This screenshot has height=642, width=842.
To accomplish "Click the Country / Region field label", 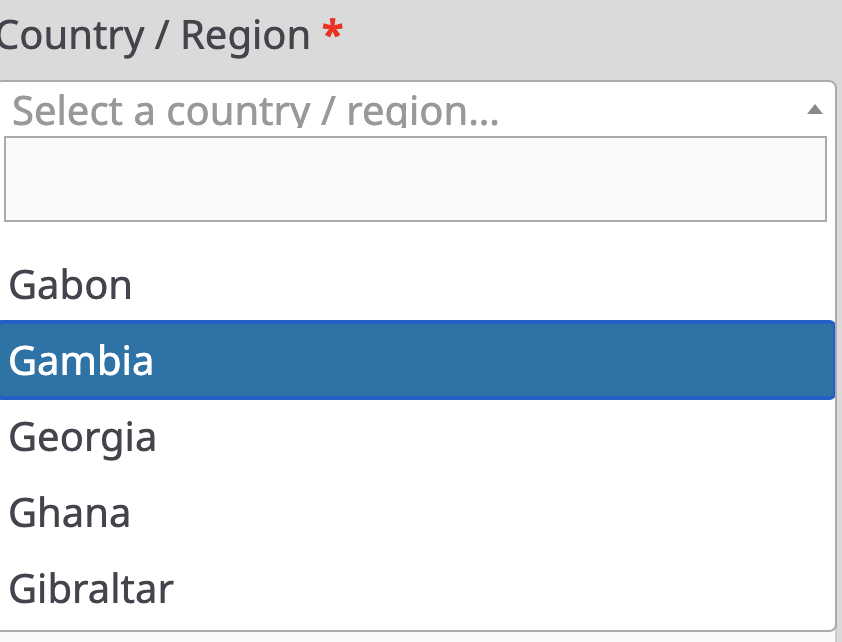I will (x=155, y=36).
